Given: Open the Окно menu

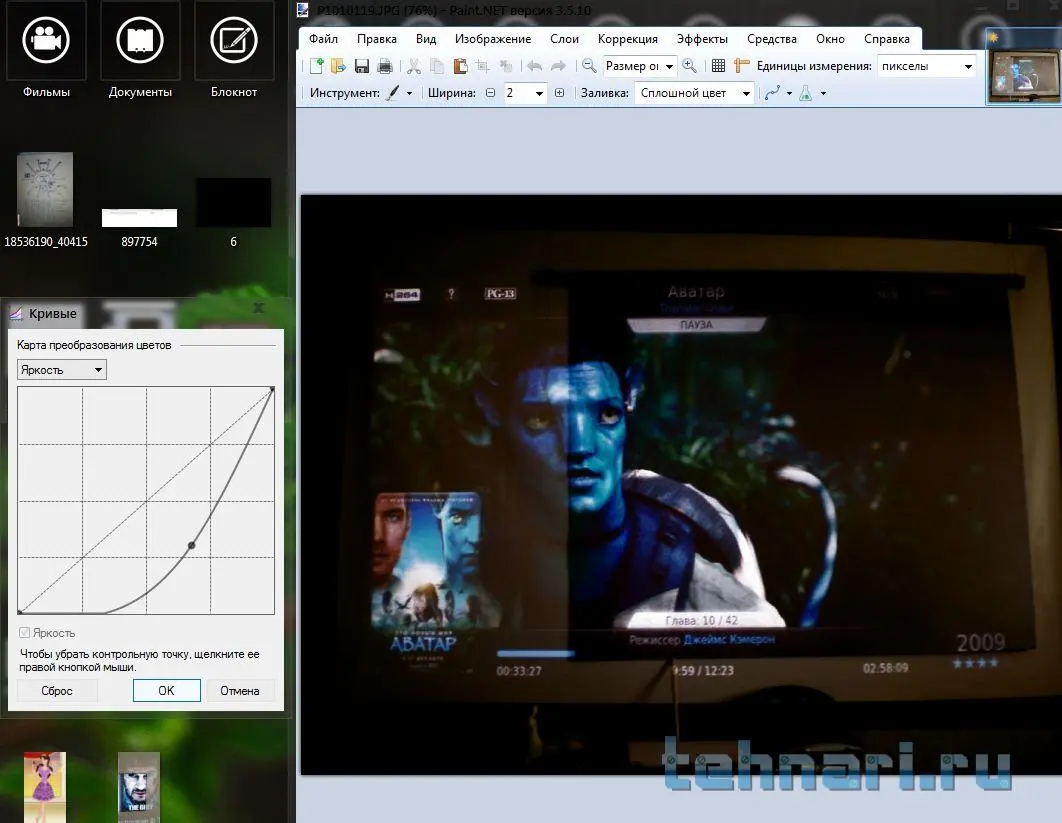Looking at the screenshot, I should pyautogui.click(x=830, y=39).
